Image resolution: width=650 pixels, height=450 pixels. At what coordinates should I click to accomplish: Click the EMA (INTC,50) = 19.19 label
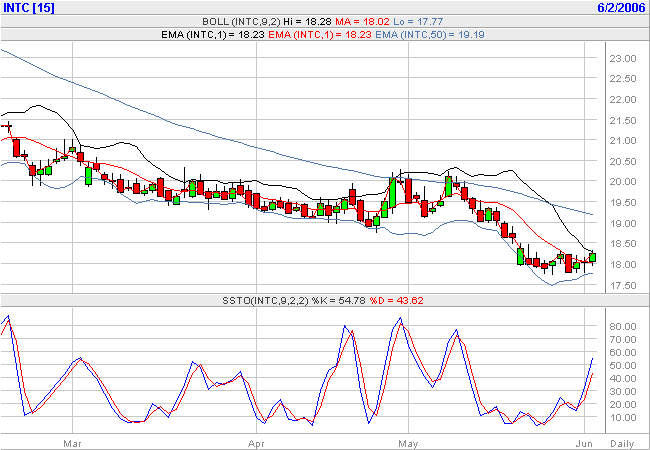click(x=429, y=35)
